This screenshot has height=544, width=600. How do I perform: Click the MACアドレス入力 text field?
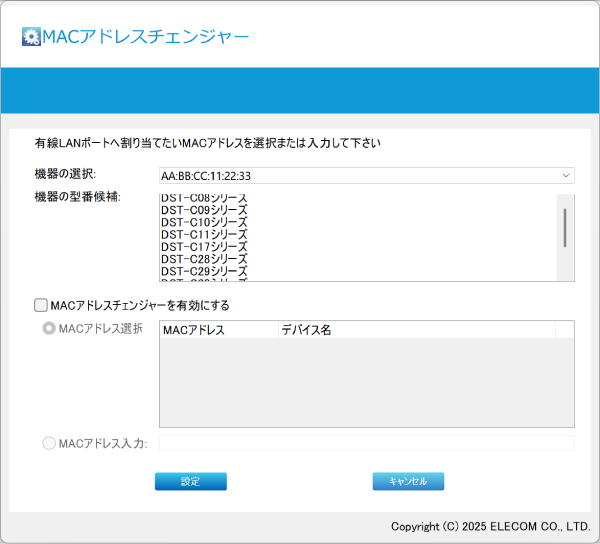click(x=366, y=443)
